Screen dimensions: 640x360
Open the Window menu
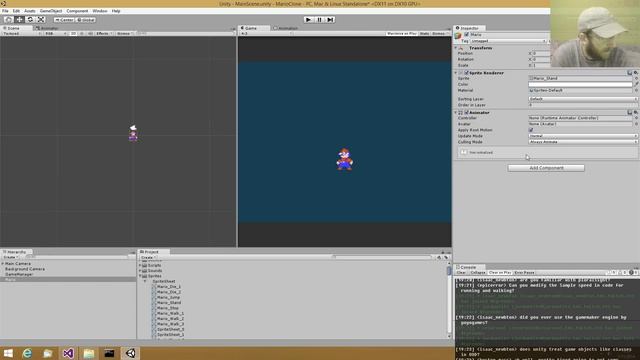click(x=100, y=11)
